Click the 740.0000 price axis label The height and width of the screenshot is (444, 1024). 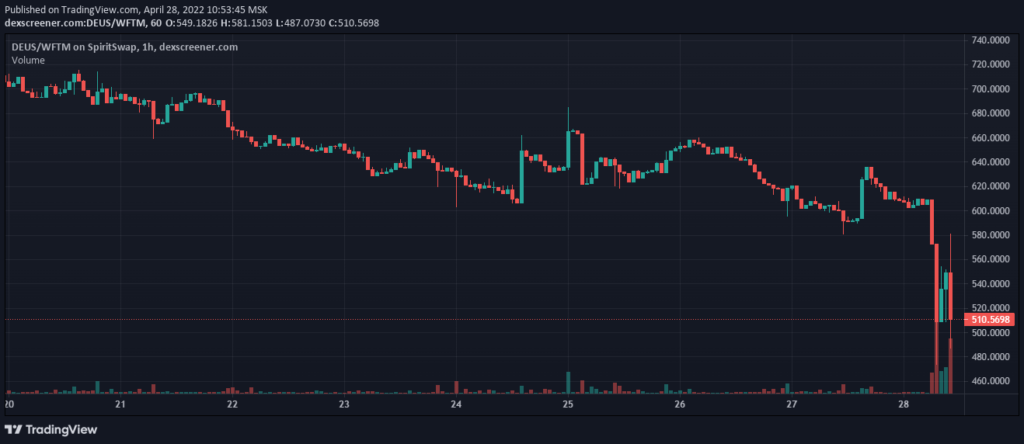pos(990,40)
